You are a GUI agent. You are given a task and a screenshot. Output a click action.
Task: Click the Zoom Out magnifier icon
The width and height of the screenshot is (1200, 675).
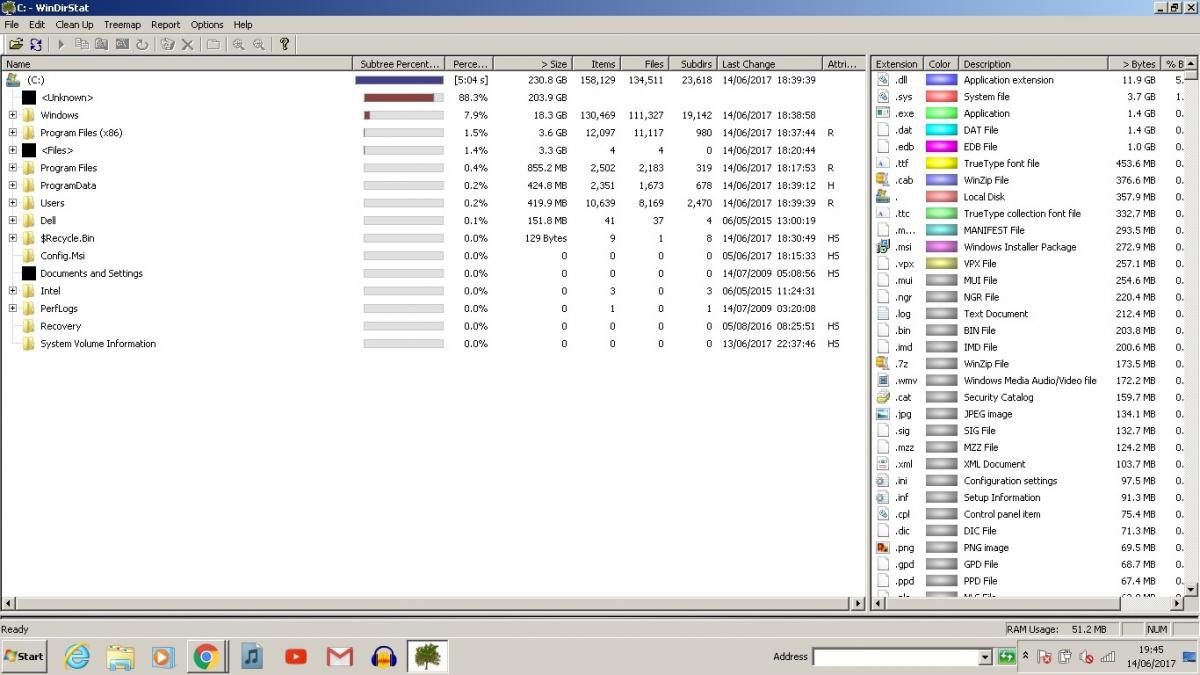[259, 44]
